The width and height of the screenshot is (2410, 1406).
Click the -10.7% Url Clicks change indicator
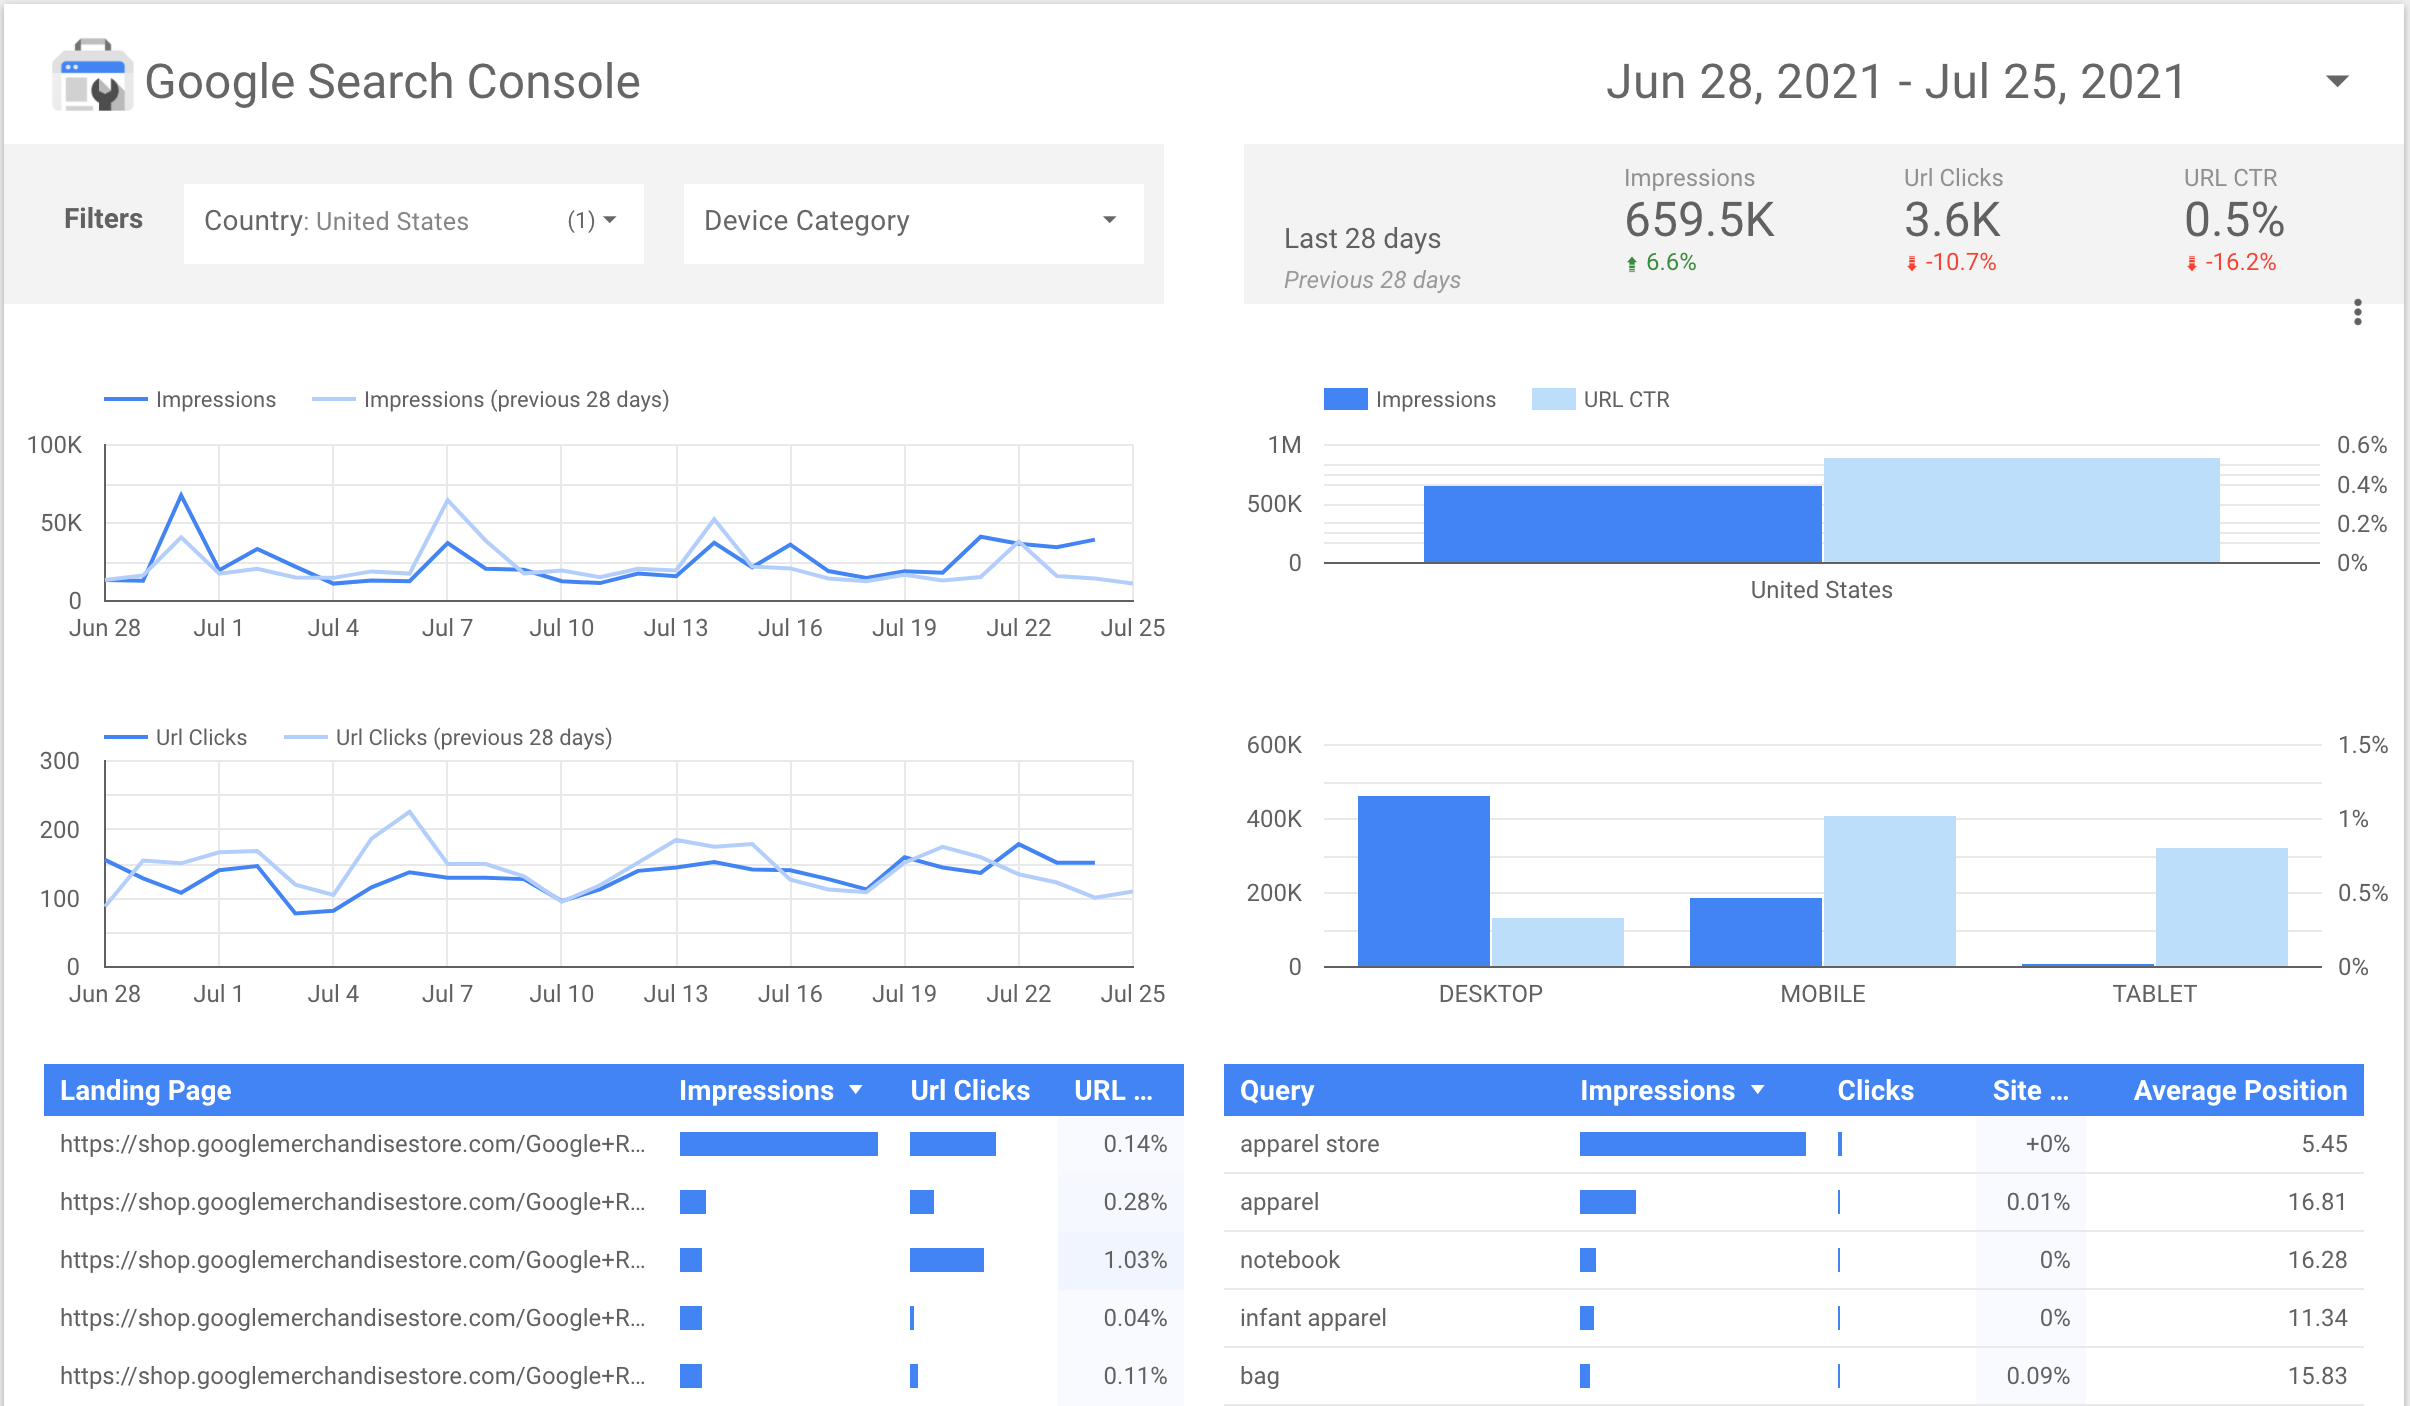1951,262
